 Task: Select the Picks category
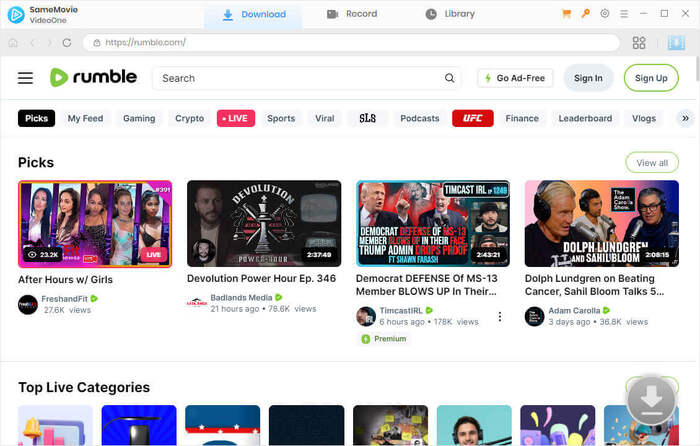pyautogui.click(x=37, y=118)
